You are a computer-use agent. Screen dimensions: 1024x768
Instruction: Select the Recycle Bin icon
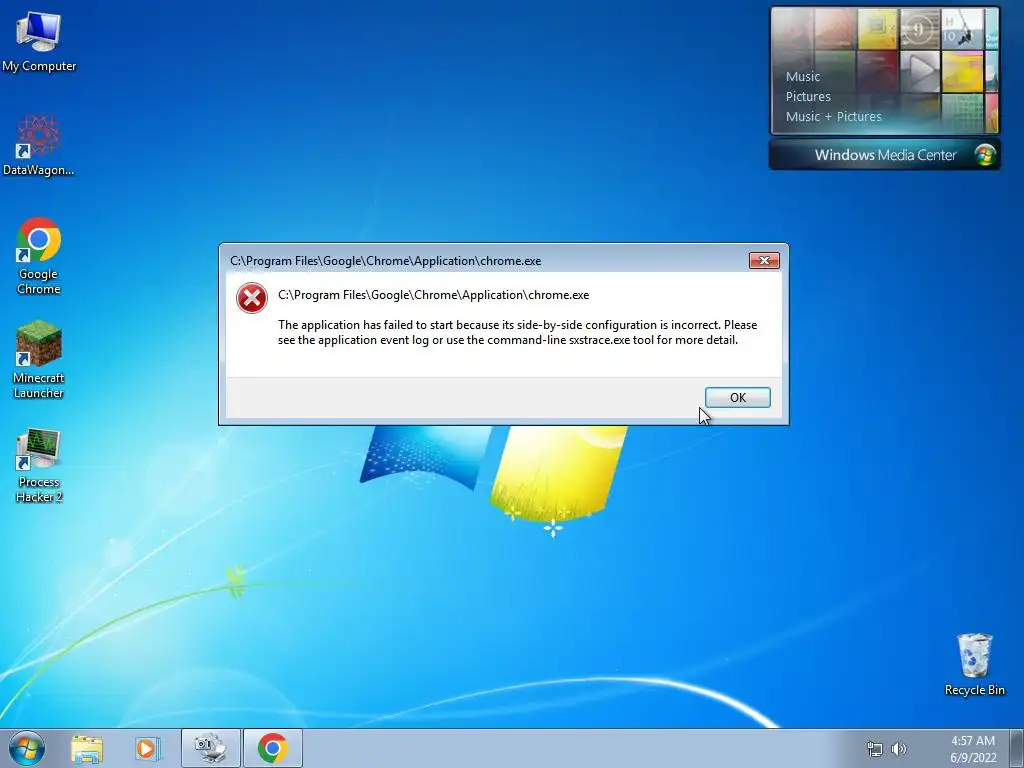pos(974,664)
